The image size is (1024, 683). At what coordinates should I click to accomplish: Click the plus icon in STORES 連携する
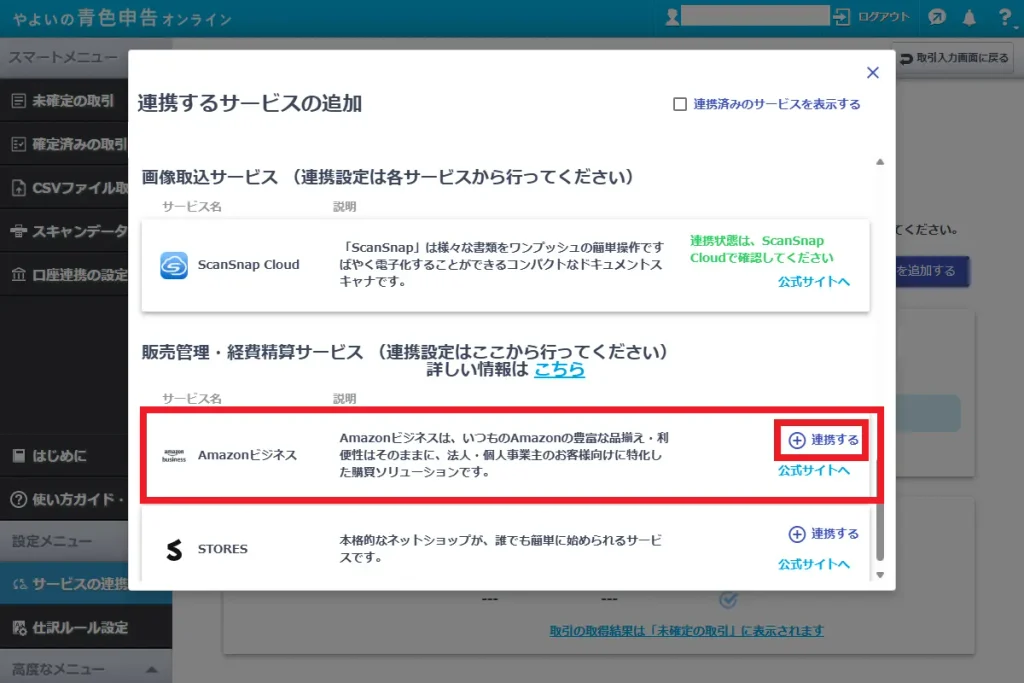pos(797,534)
